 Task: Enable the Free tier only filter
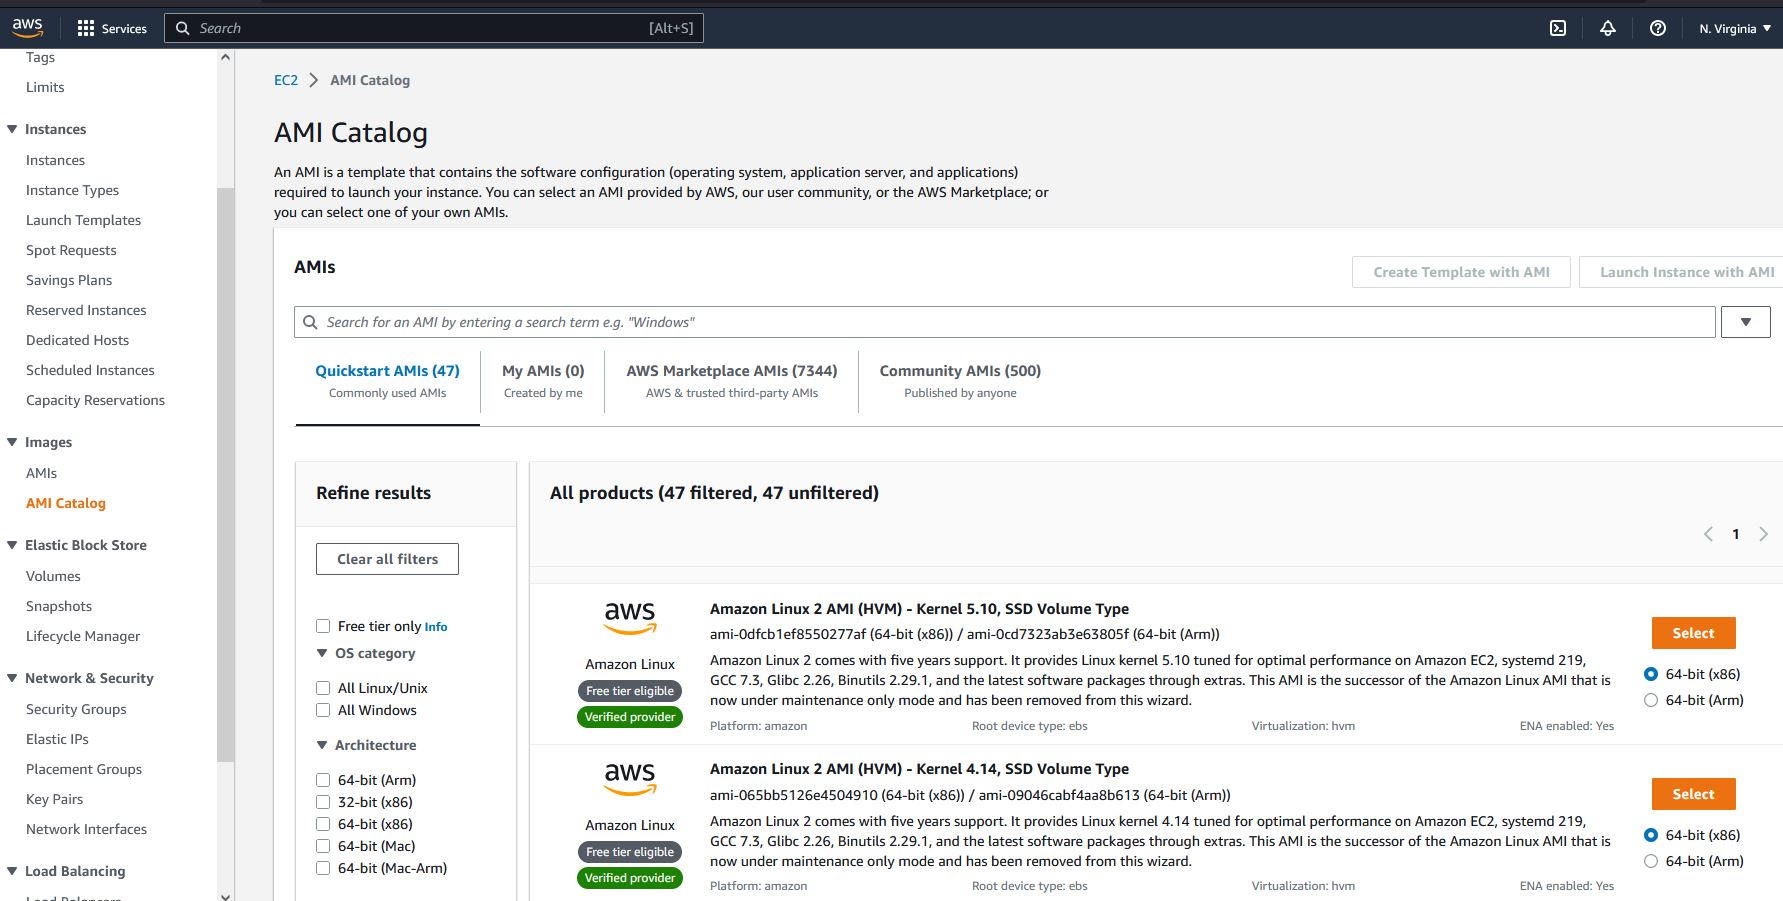pyautogui.click(x=323, y=626)
